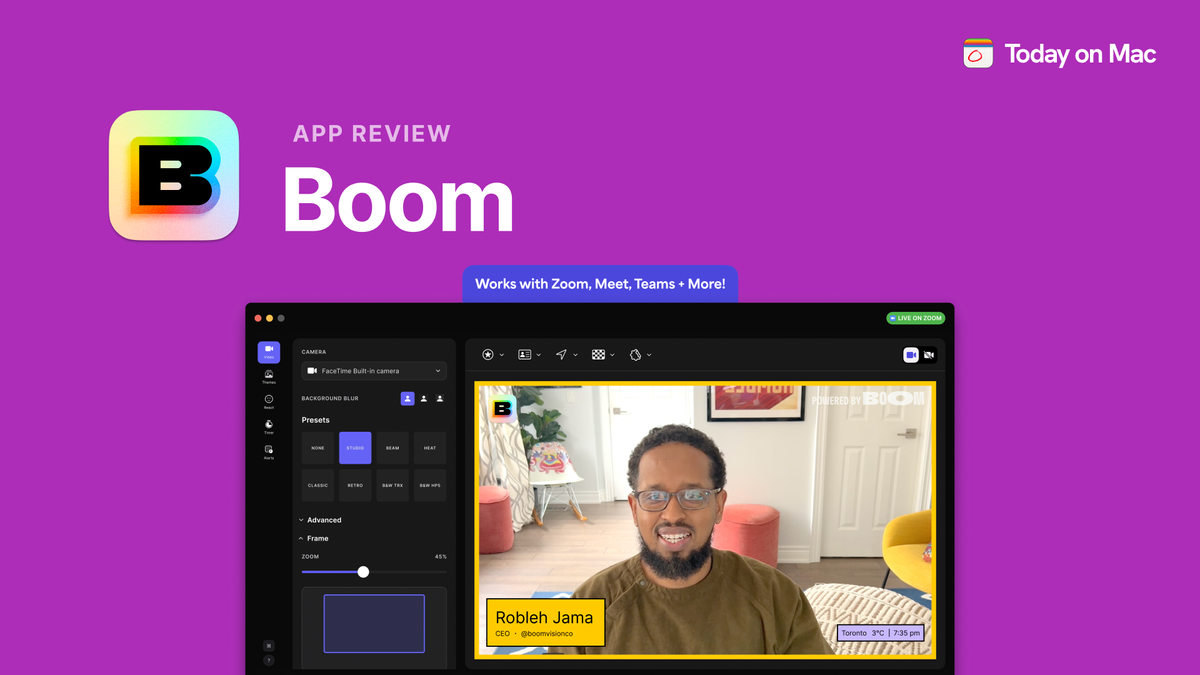
Task: Expand the Advanced section
Action: [x=320, y=520]
